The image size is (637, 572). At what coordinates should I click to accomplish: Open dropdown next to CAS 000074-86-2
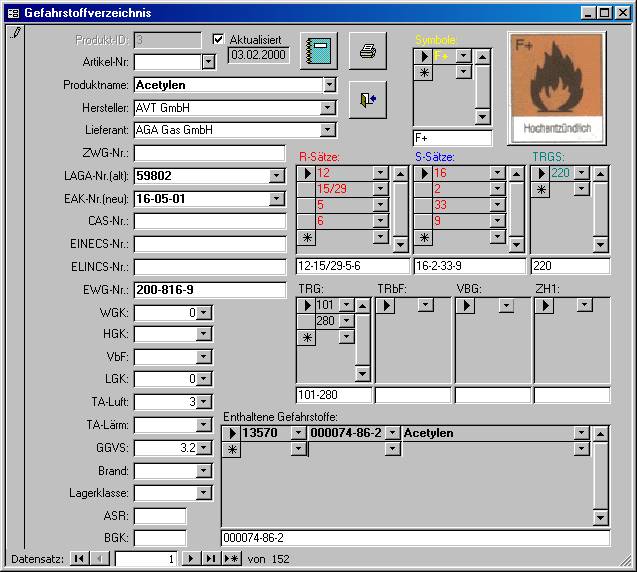point(392,433)
